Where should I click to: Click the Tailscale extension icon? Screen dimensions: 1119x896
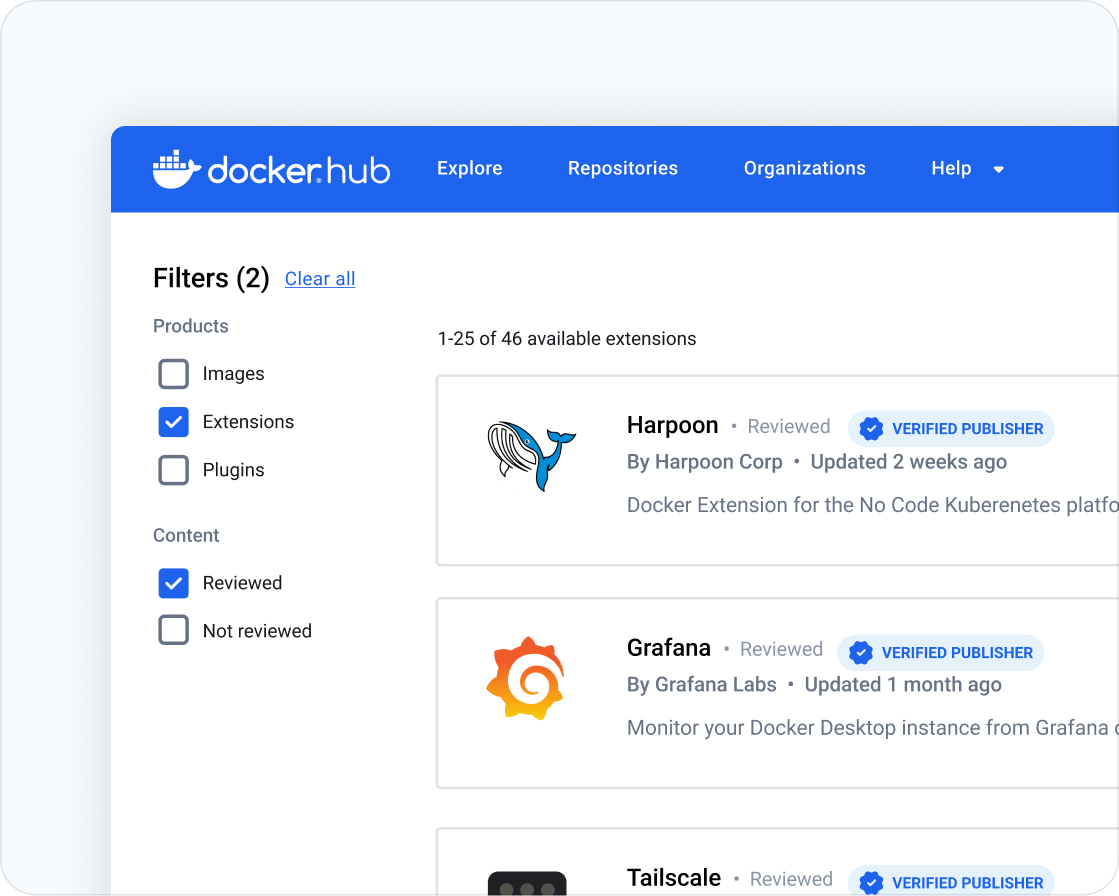click(528, 884)
